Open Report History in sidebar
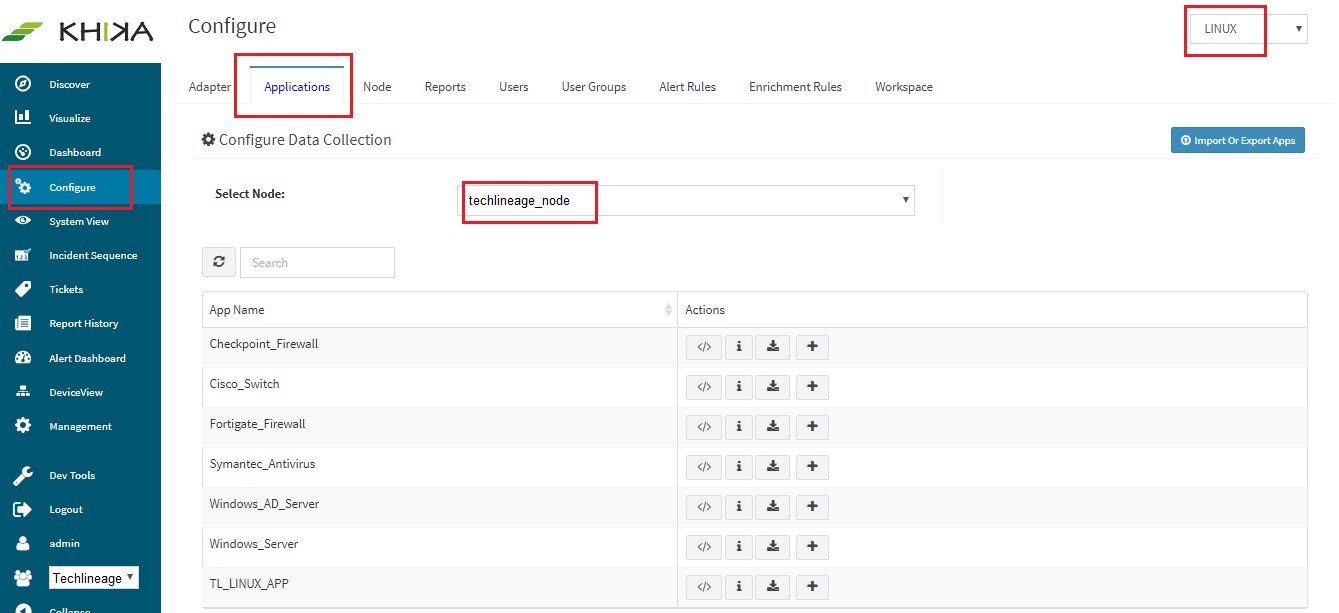The height and width of the screenshot is (613, 1339). tap(80, 323)
